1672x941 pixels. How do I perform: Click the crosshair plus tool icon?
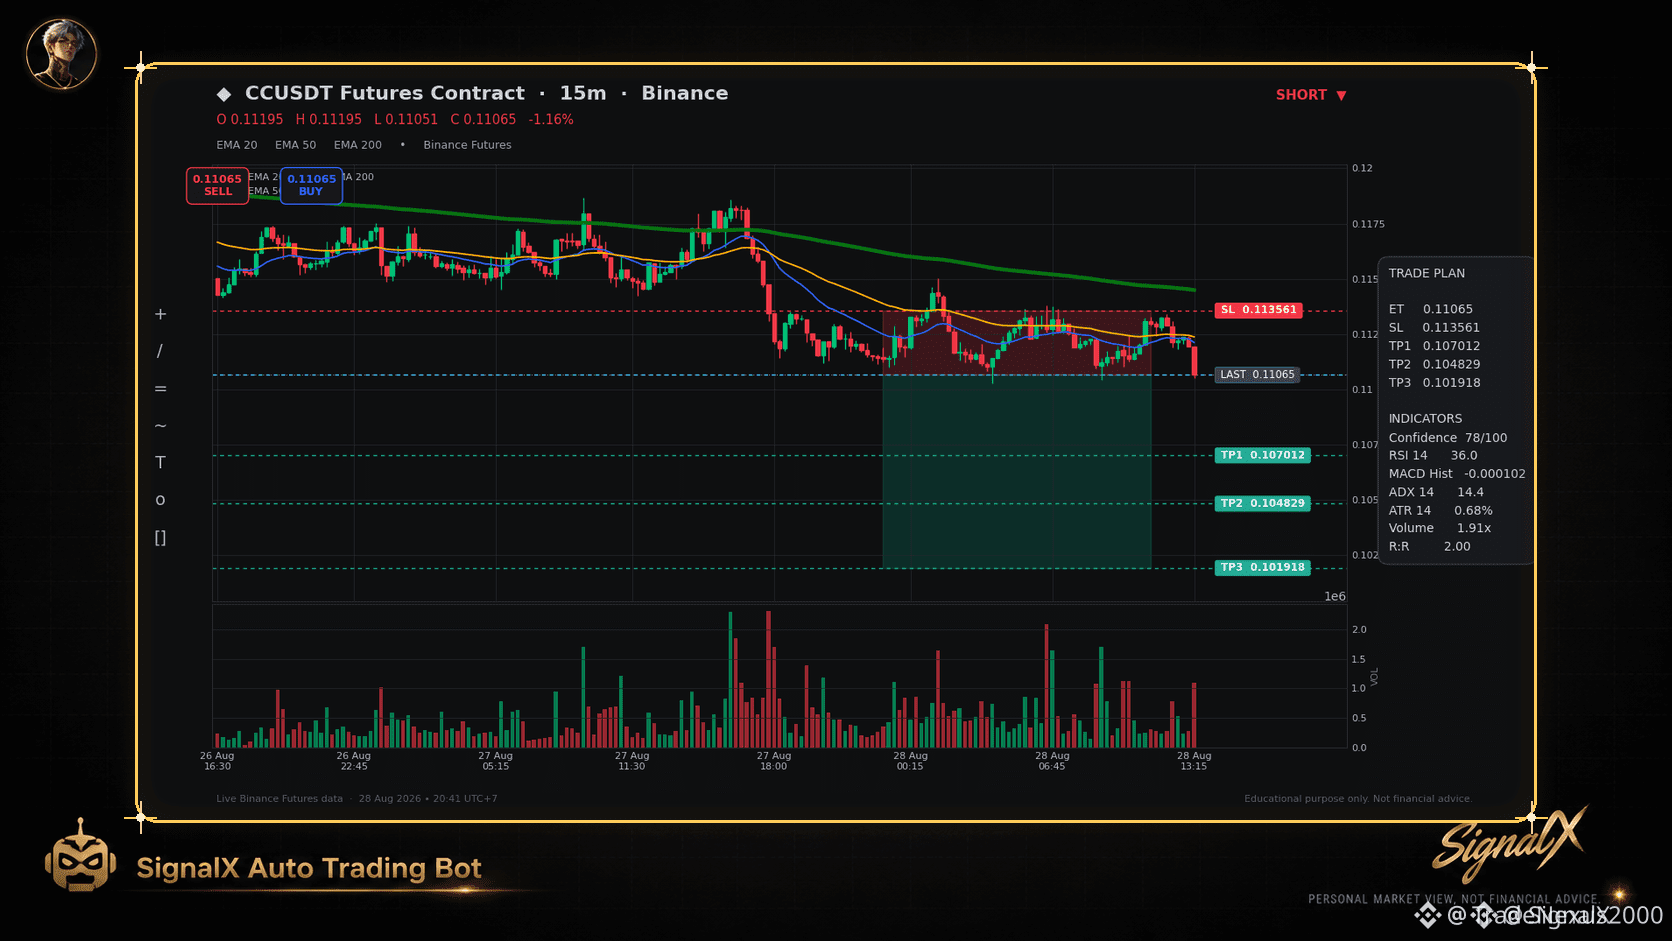point(160,314)
